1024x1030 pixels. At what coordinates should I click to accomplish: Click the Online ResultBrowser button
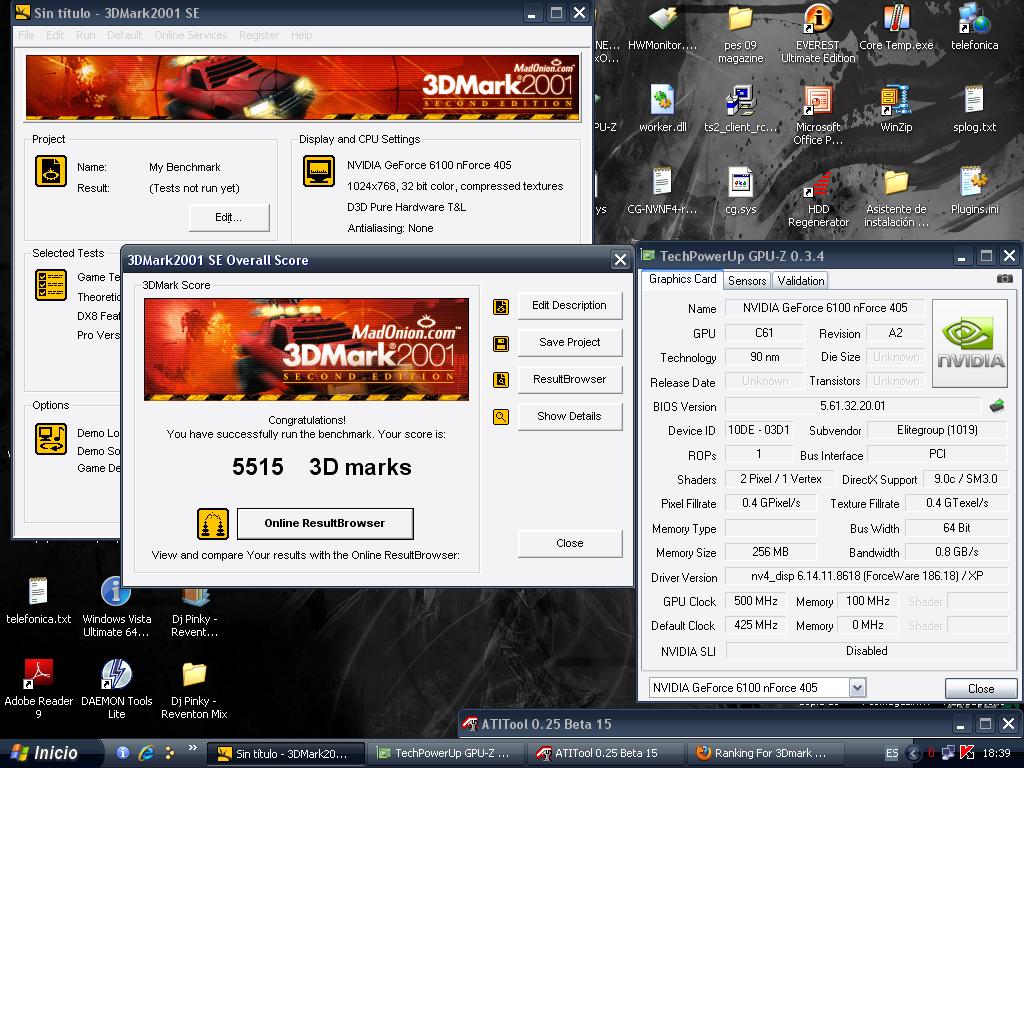click(324, 524)
